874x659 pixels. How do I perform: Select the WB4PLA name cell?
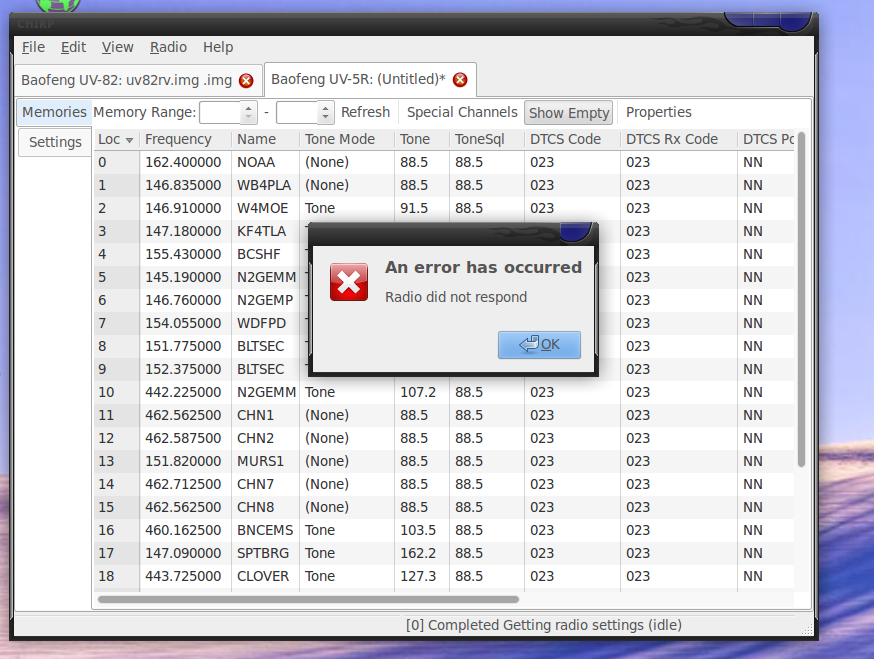pyautogui.click(x=264, y=185)
